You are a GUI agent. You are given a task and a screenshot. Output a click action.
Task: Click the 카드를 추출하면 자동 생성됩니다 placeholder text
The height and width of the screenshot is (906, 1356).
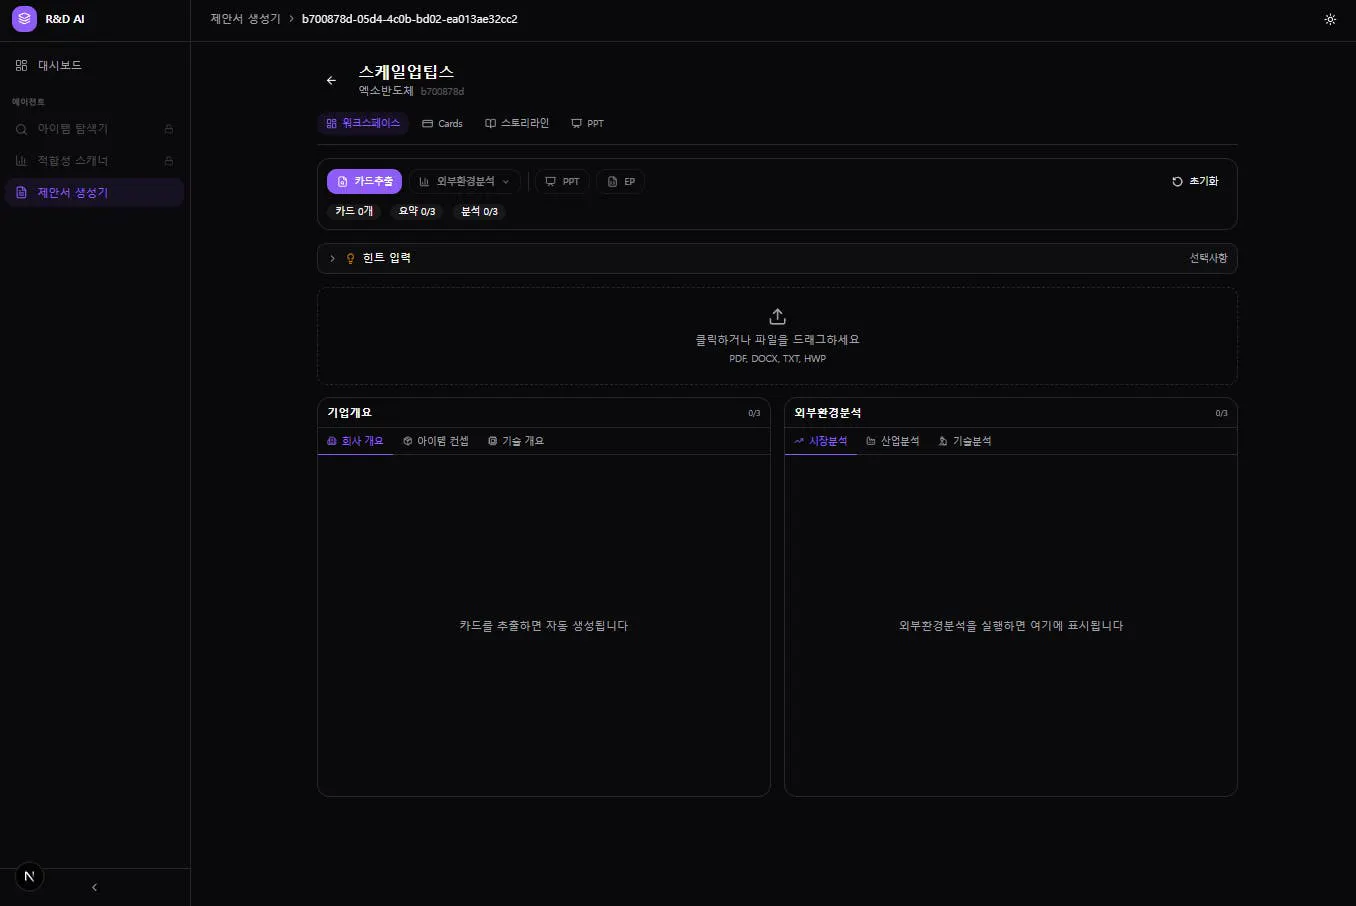tap(544, 626)
